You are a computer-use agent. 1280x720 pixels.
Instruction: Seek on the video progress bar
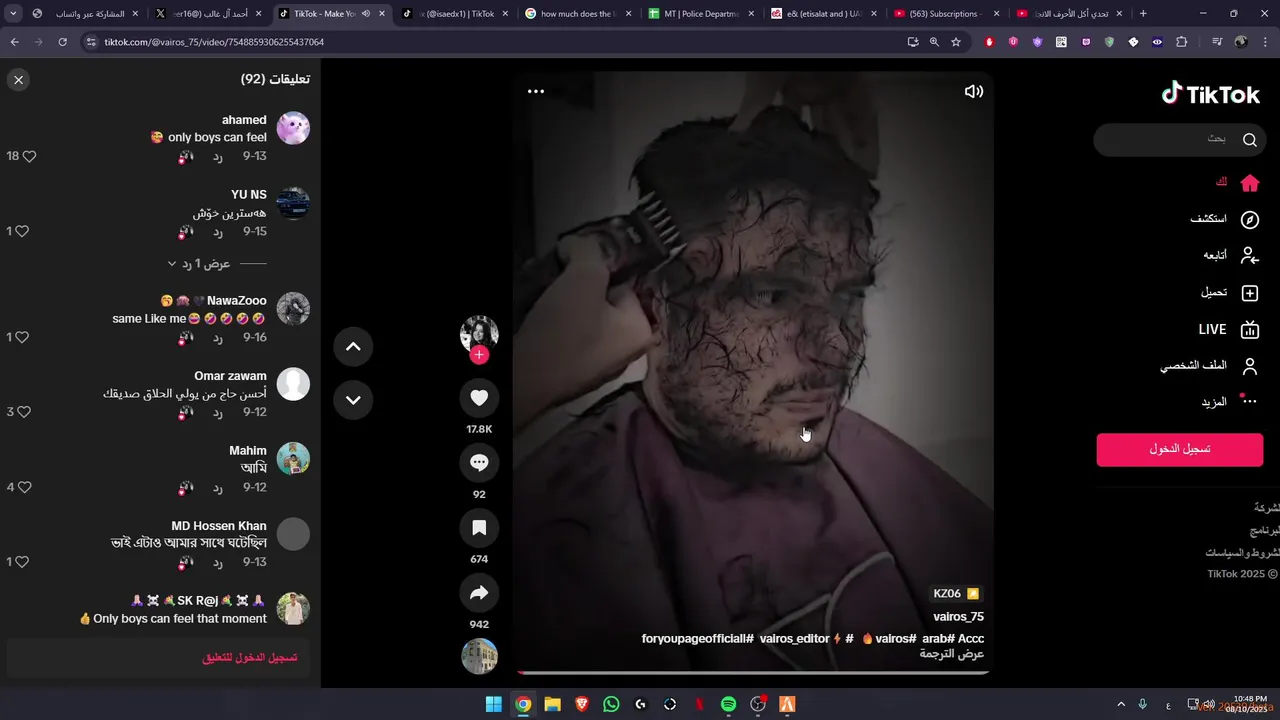click(x=753, y=673)
